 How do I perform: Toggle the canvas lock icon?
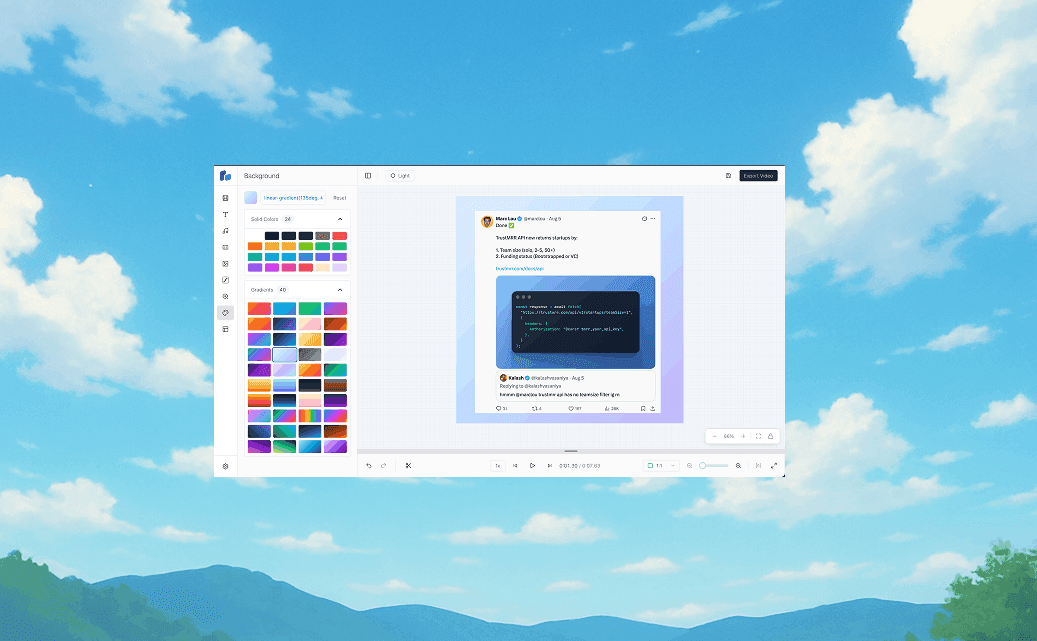click(770, 437)
